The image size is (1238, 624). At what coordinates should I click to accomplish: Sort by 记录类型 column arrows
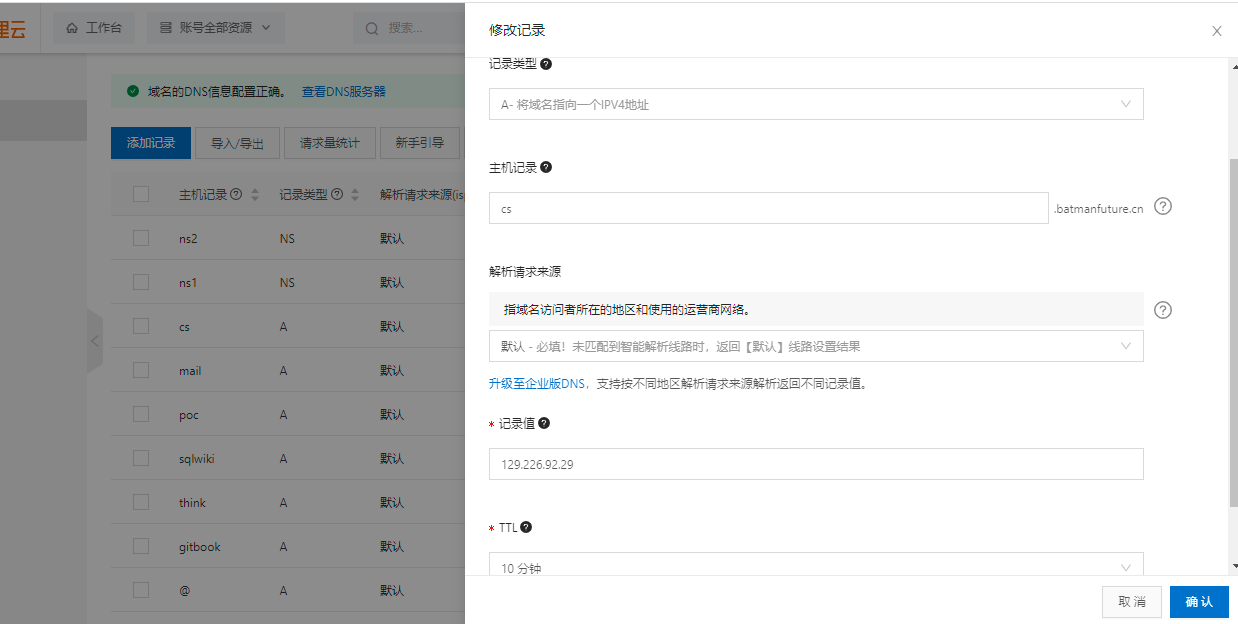click(355, 195)
